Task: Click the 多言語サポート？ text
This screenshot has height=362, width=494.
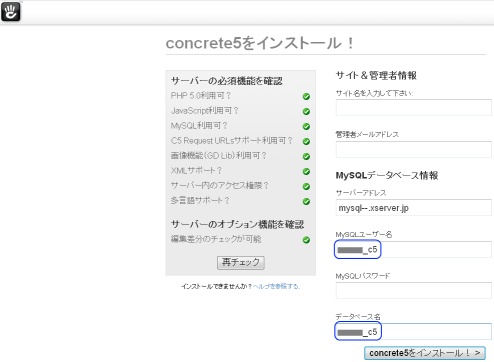Action: pyautogui.click(x=200, y=200)
